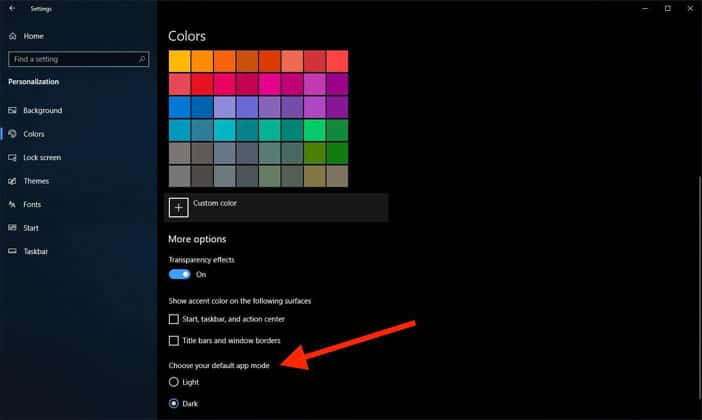The height and width of the screenshot is (420, 702).
Task: Click the back arrow in Settings
Action: tap(12, 8)
